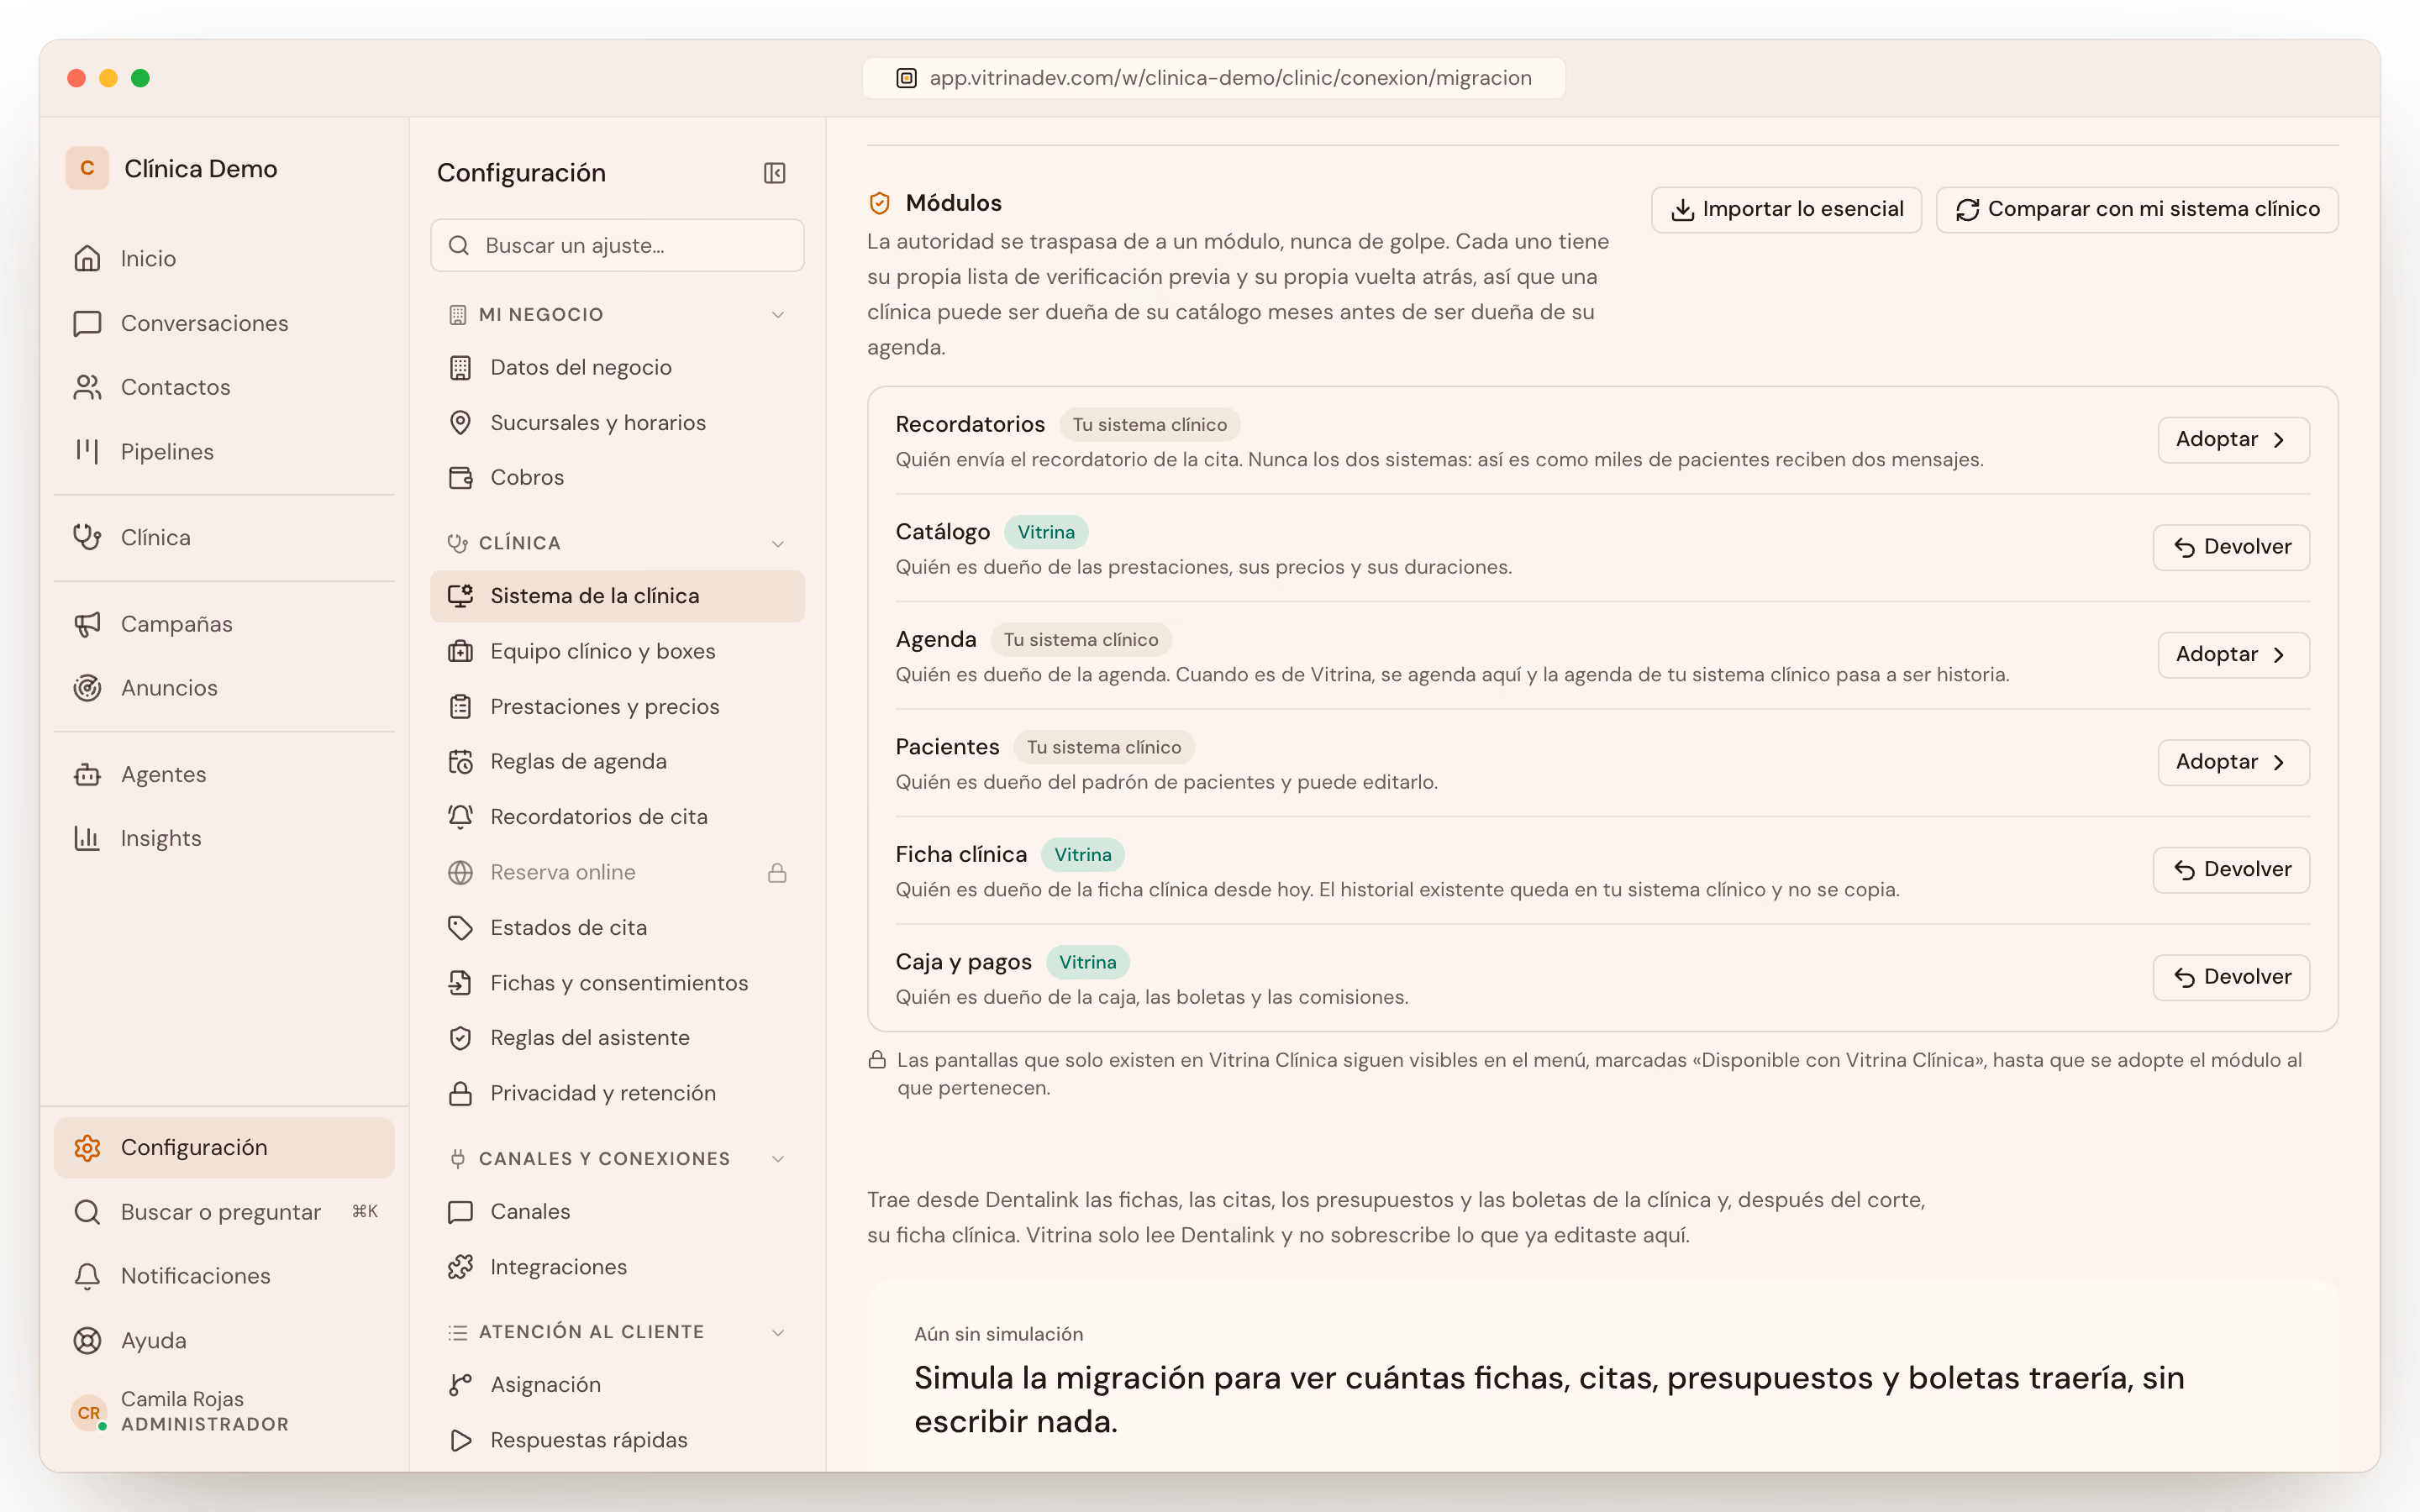
Task: Click the Integraciones puzzle icon
Action: [x=460, y=1267]
